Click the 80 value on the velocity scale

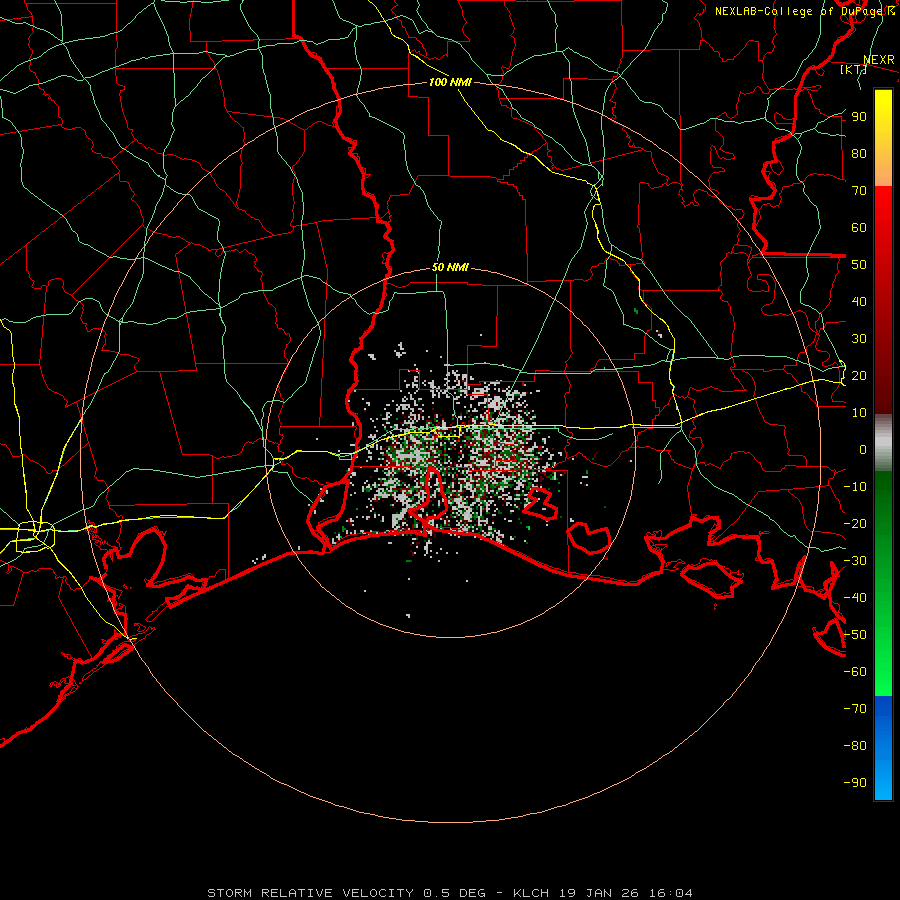click(x=859, y=153)
